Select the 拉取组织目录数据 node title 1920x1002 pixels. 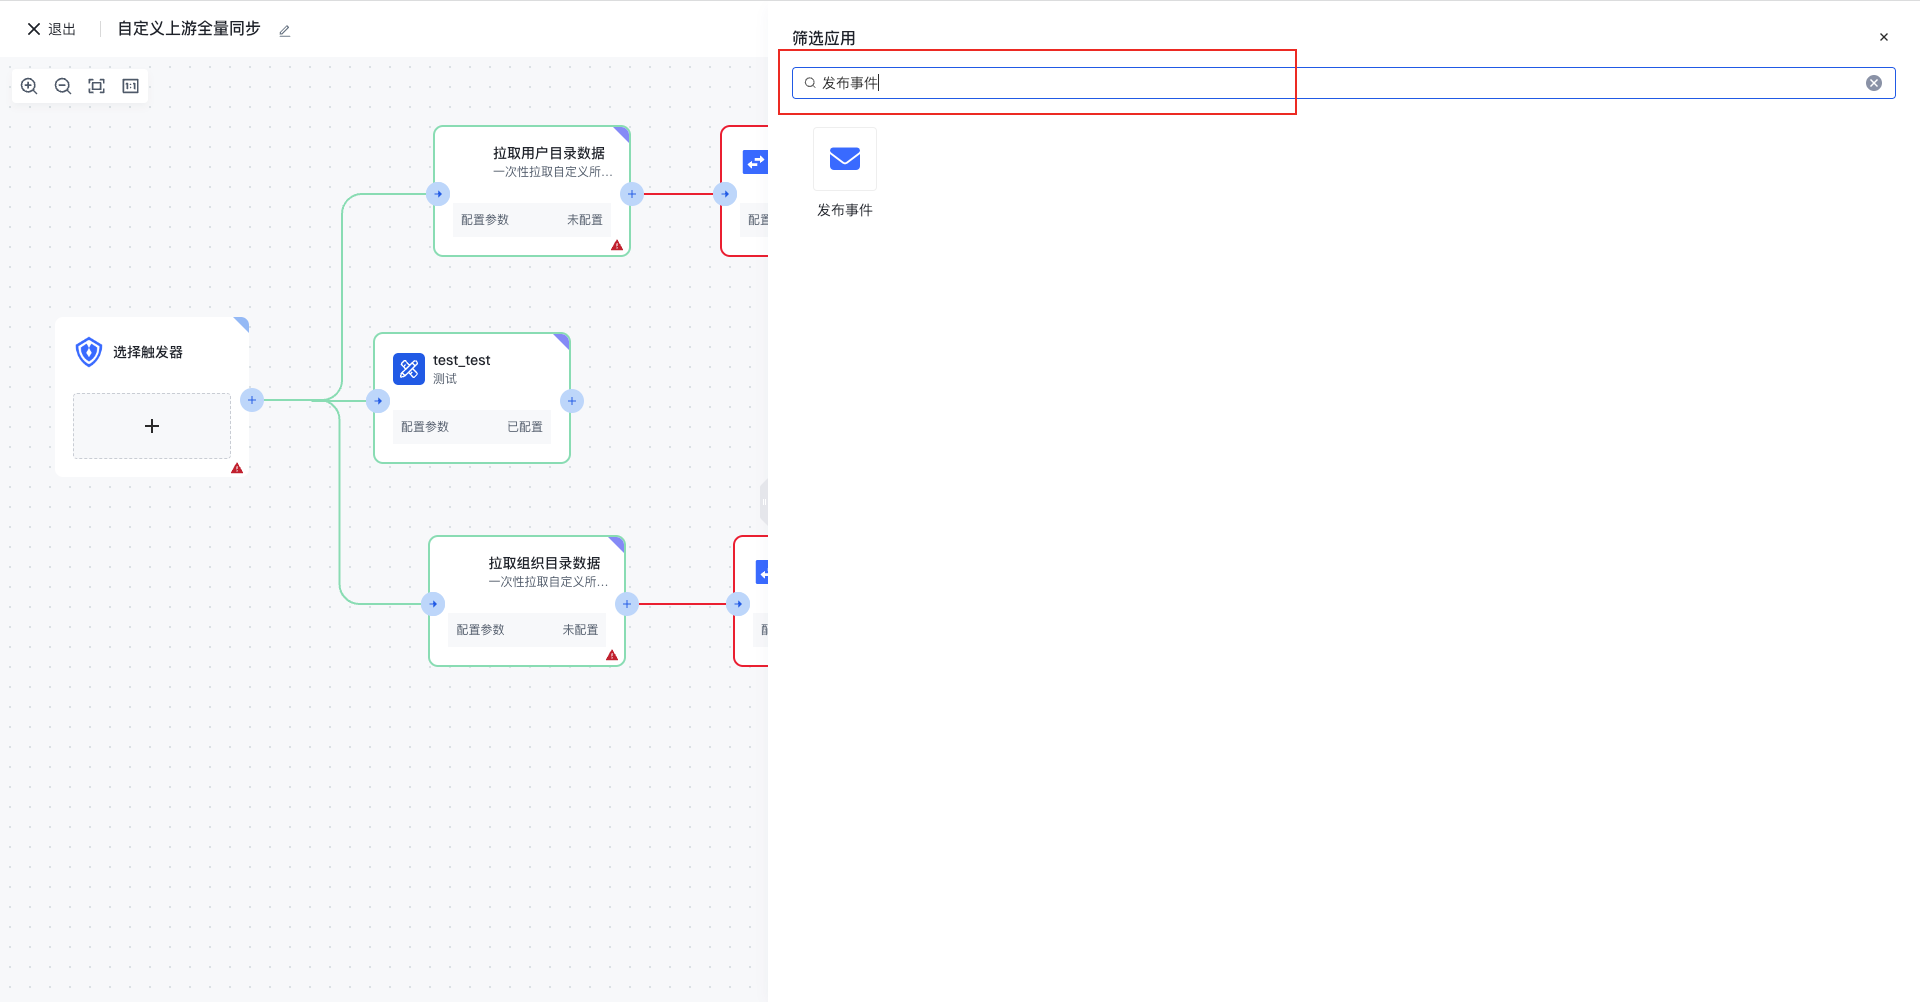(x=544, y=563)
